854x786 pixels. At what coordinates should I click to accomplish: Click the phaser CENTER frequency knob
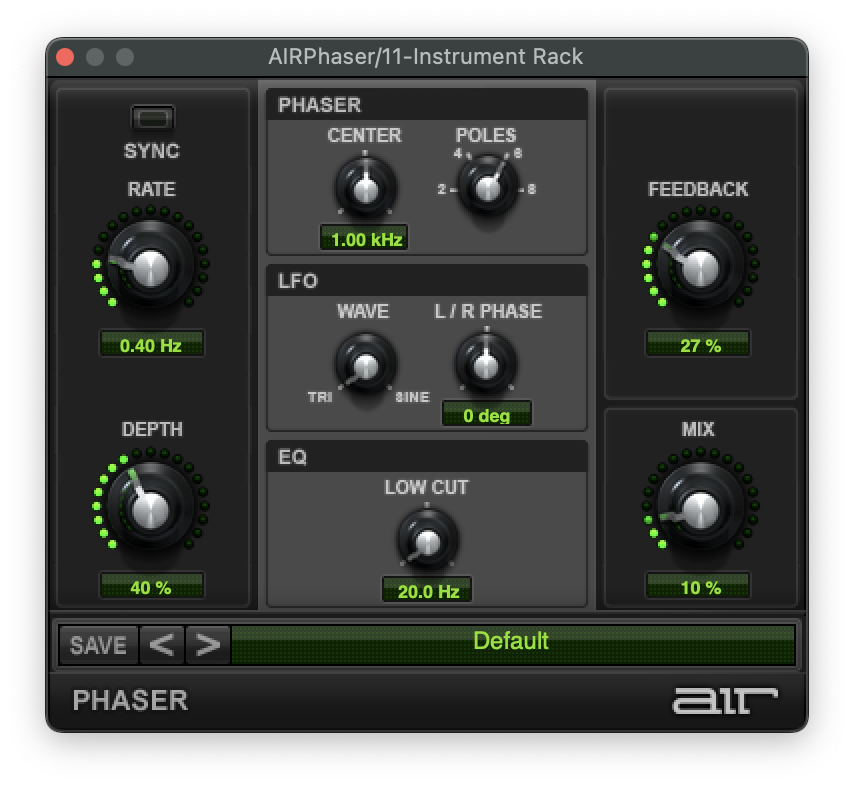(366, 188)
